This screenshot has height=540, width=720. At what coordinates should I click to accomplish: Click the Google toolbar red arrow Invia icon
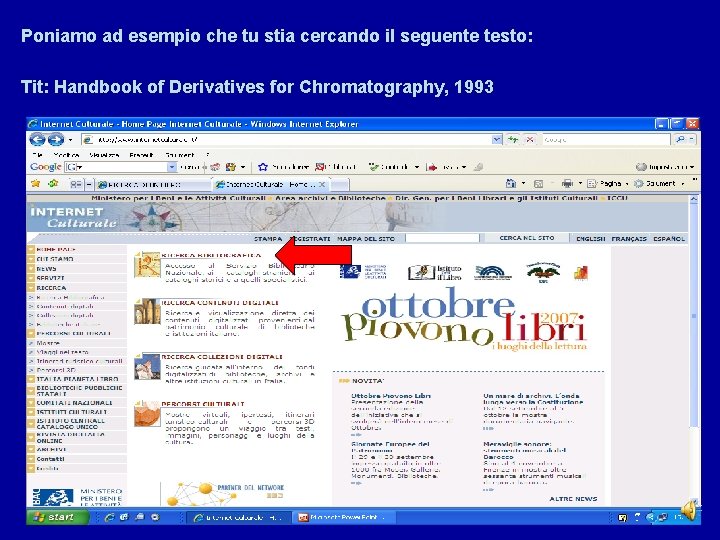432,167
